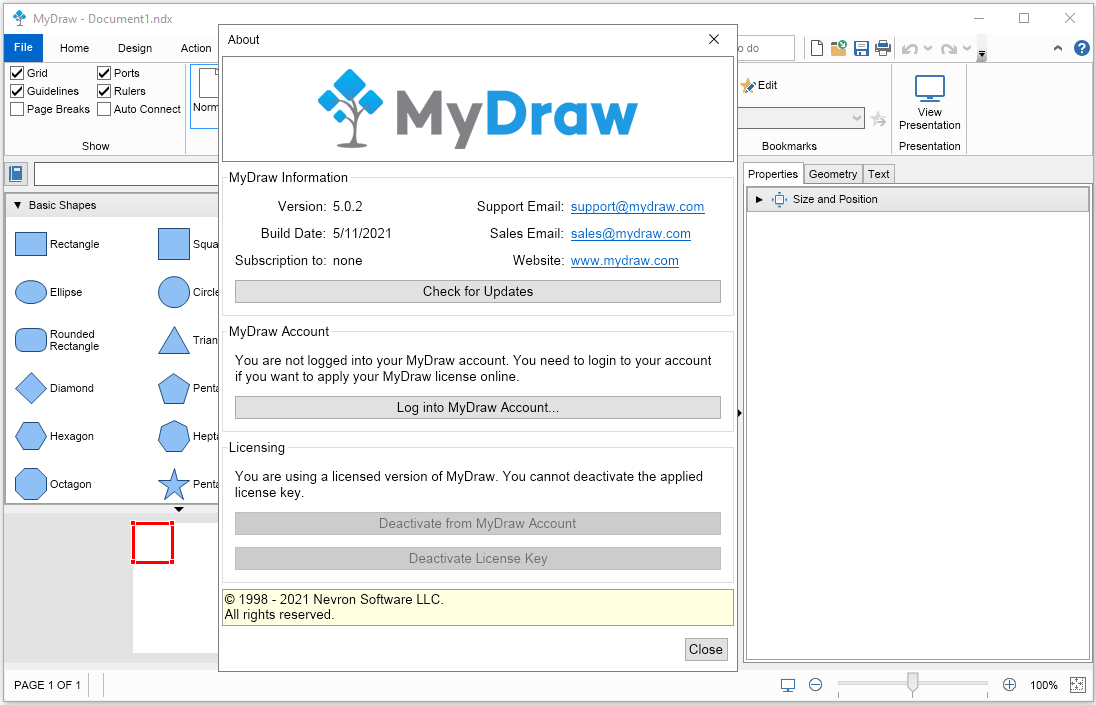Click the Check for Updates button
The image size is (1096, 705).
(477, 291)
